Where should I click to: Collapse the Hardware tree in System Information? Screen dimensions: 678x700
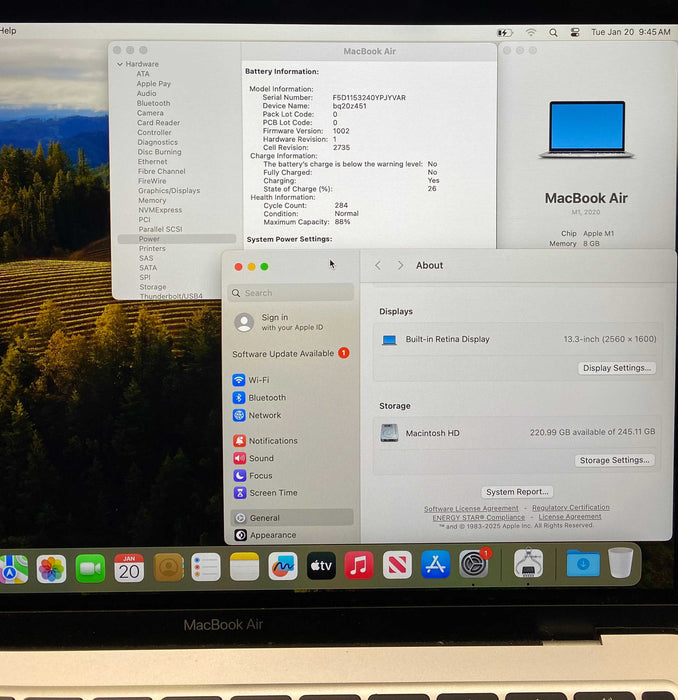click(120, 64)
